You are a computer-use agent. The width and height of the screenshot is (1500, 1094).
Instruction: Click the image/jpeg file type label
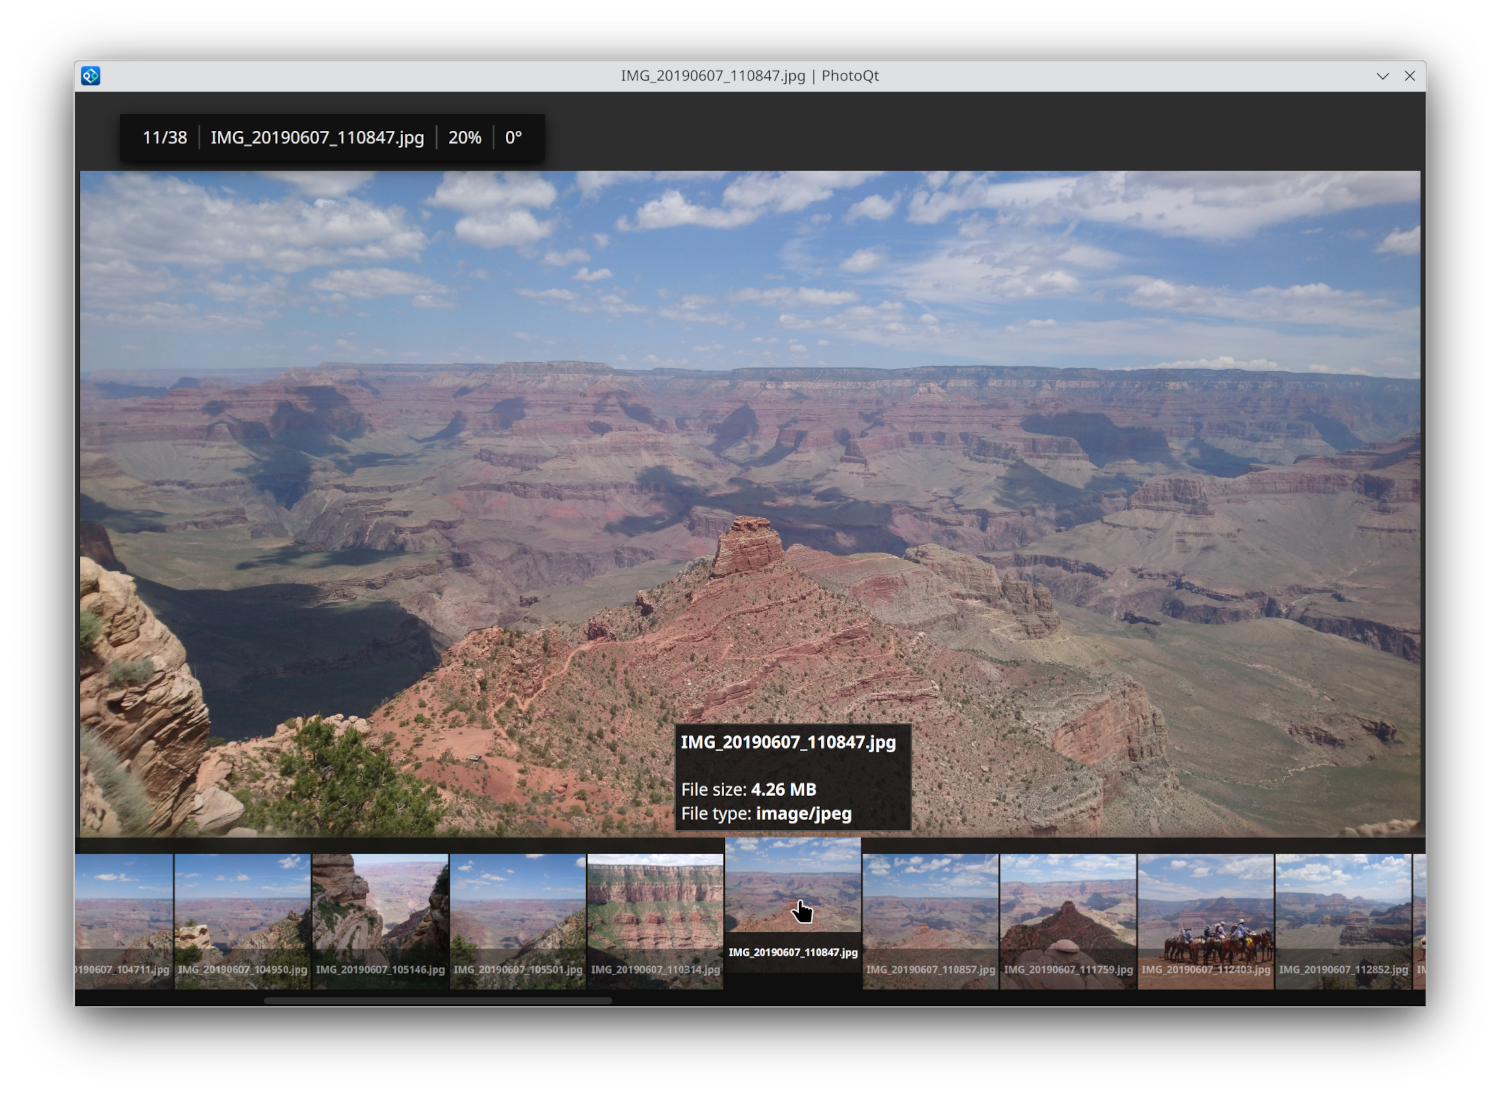coord(805,813)
